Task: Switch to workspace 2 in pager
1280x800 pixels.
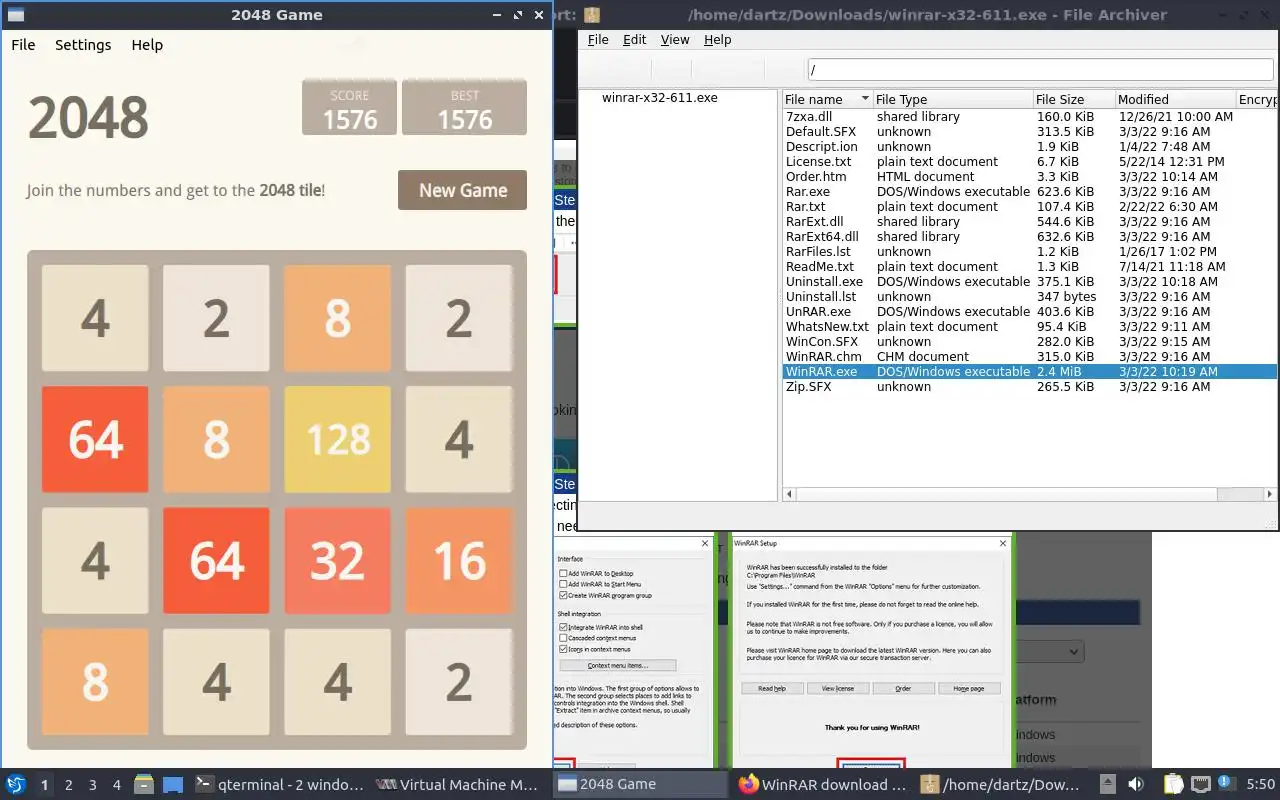Action: pos(69,785)
